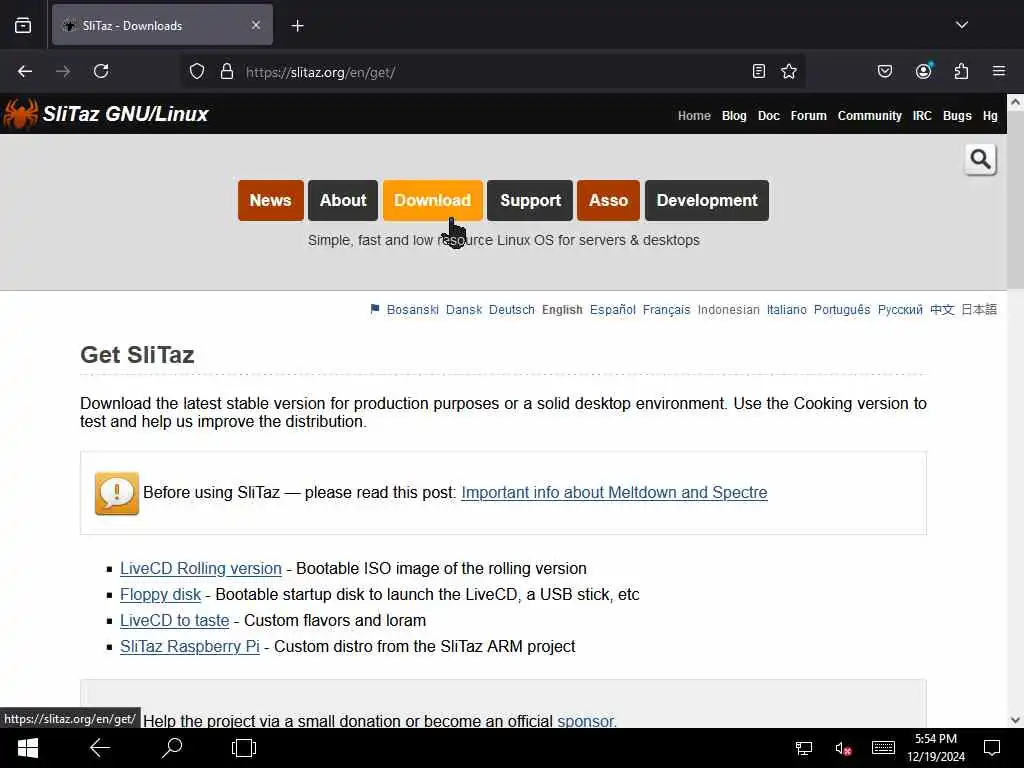Screen dimensions: 1024x768
Task: Switch language to Português
Action: (842, 310)
